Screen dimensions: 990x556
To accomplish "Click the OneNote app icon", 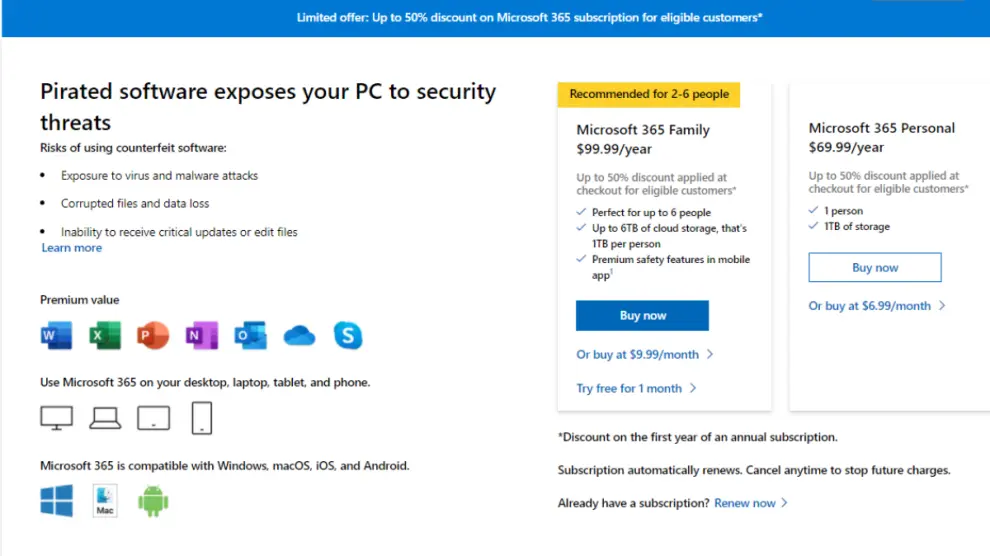I will tap(201, 336).
